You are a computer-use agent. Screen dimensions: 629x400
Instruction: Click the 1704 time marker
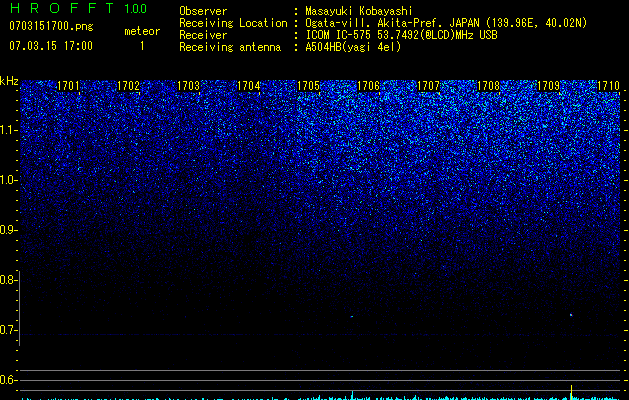point(249,85)
